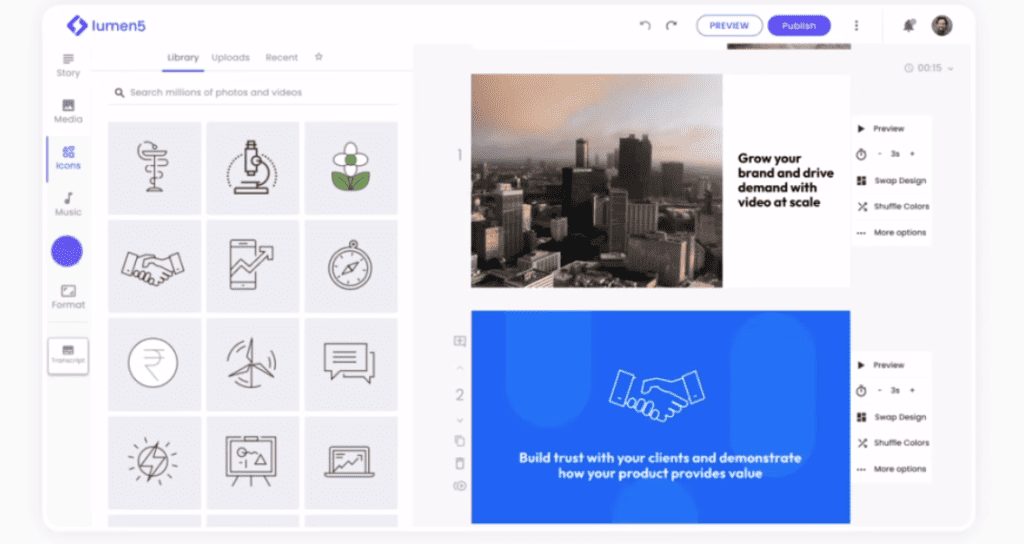
Task: Toggle the eye icon beside scene 2
Action: tap(460, 486)
